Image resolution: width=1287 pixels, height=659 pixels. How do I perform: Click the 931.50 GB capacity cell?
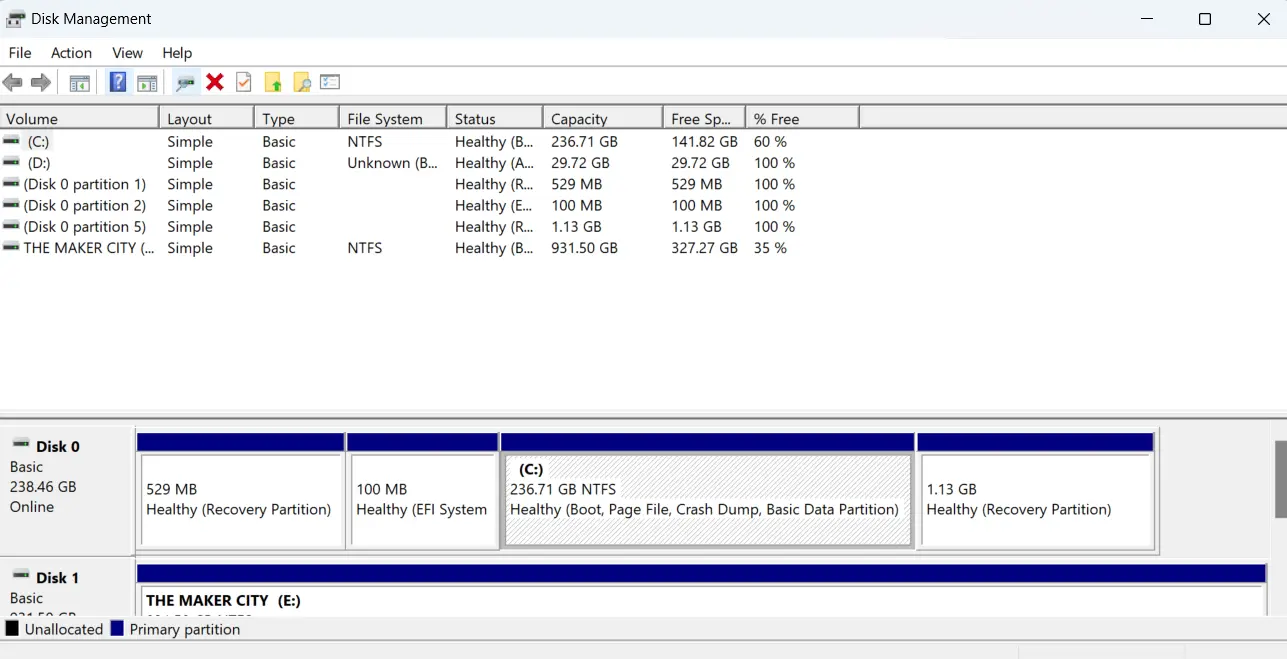(584, 248)
